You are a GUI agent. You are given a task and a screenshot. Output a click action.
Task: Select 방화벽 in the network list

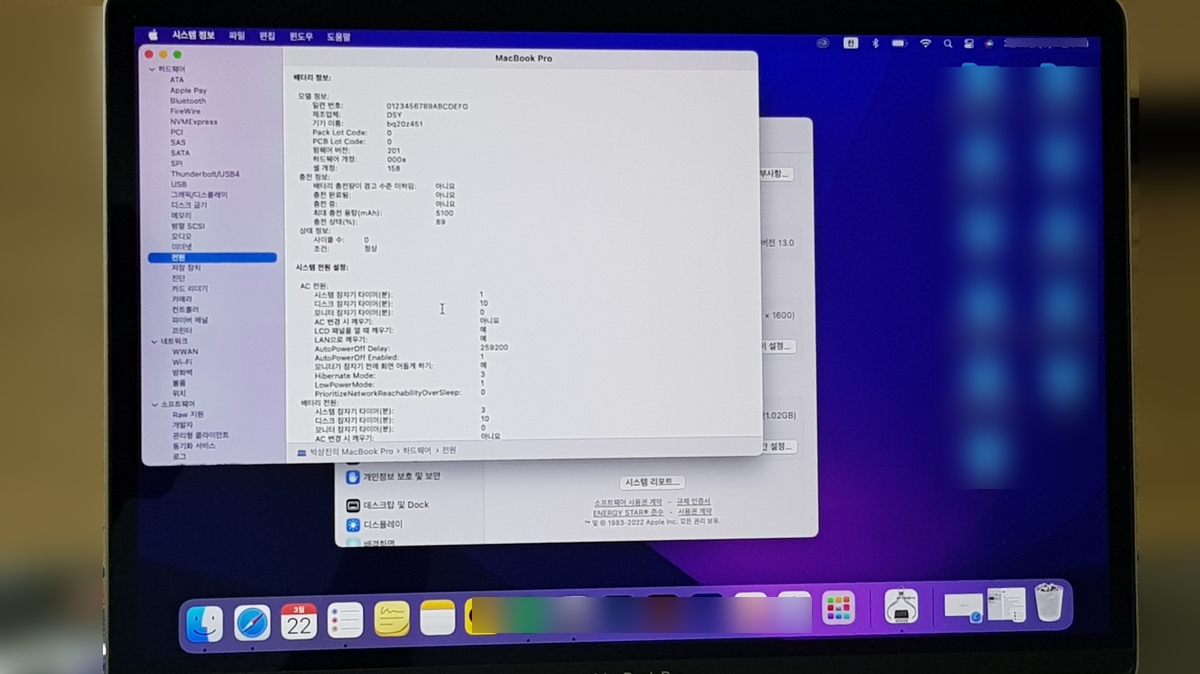click(182, 372)
